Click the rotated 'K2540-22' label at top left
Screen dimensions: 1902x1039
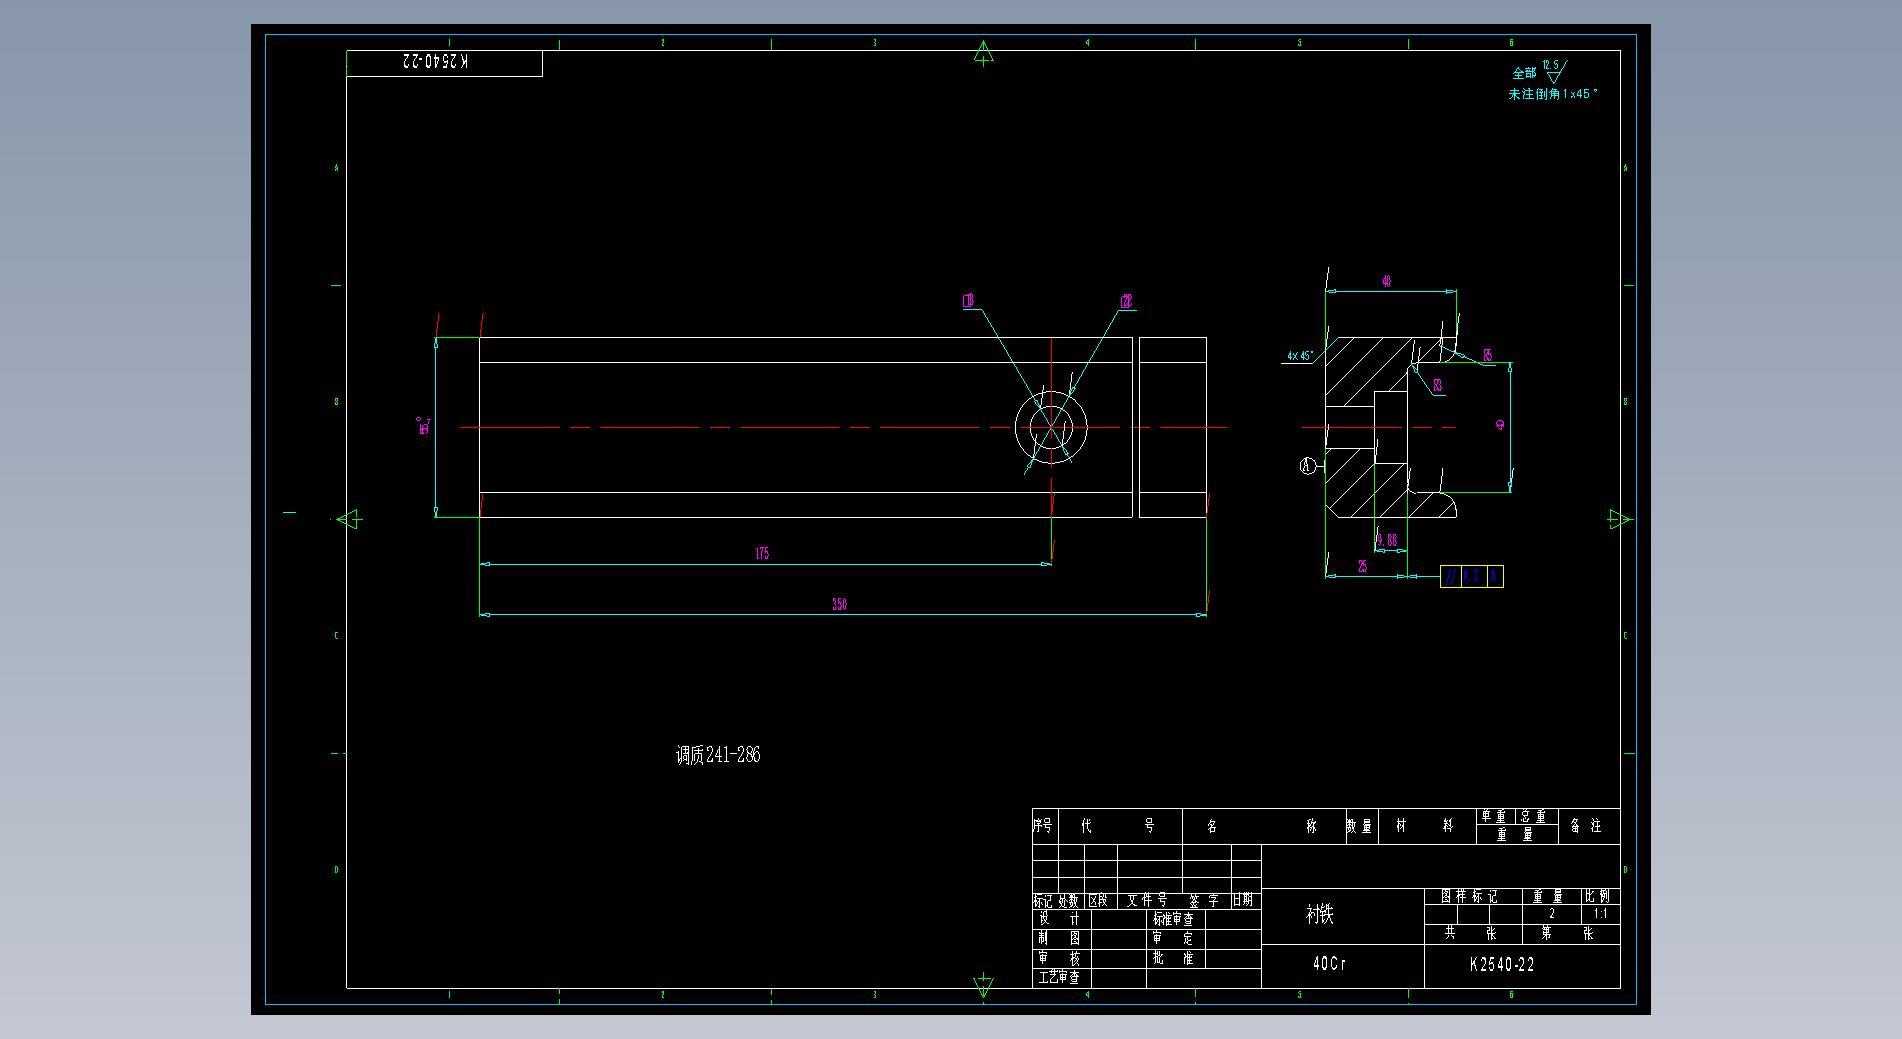pyautogui.click(x=435, y=62)
